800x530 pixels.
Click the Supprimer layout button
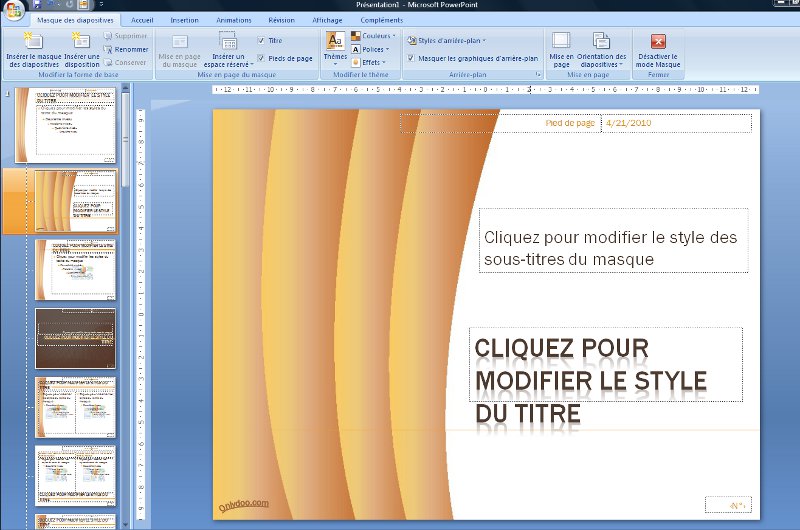(x=126, y=36)
